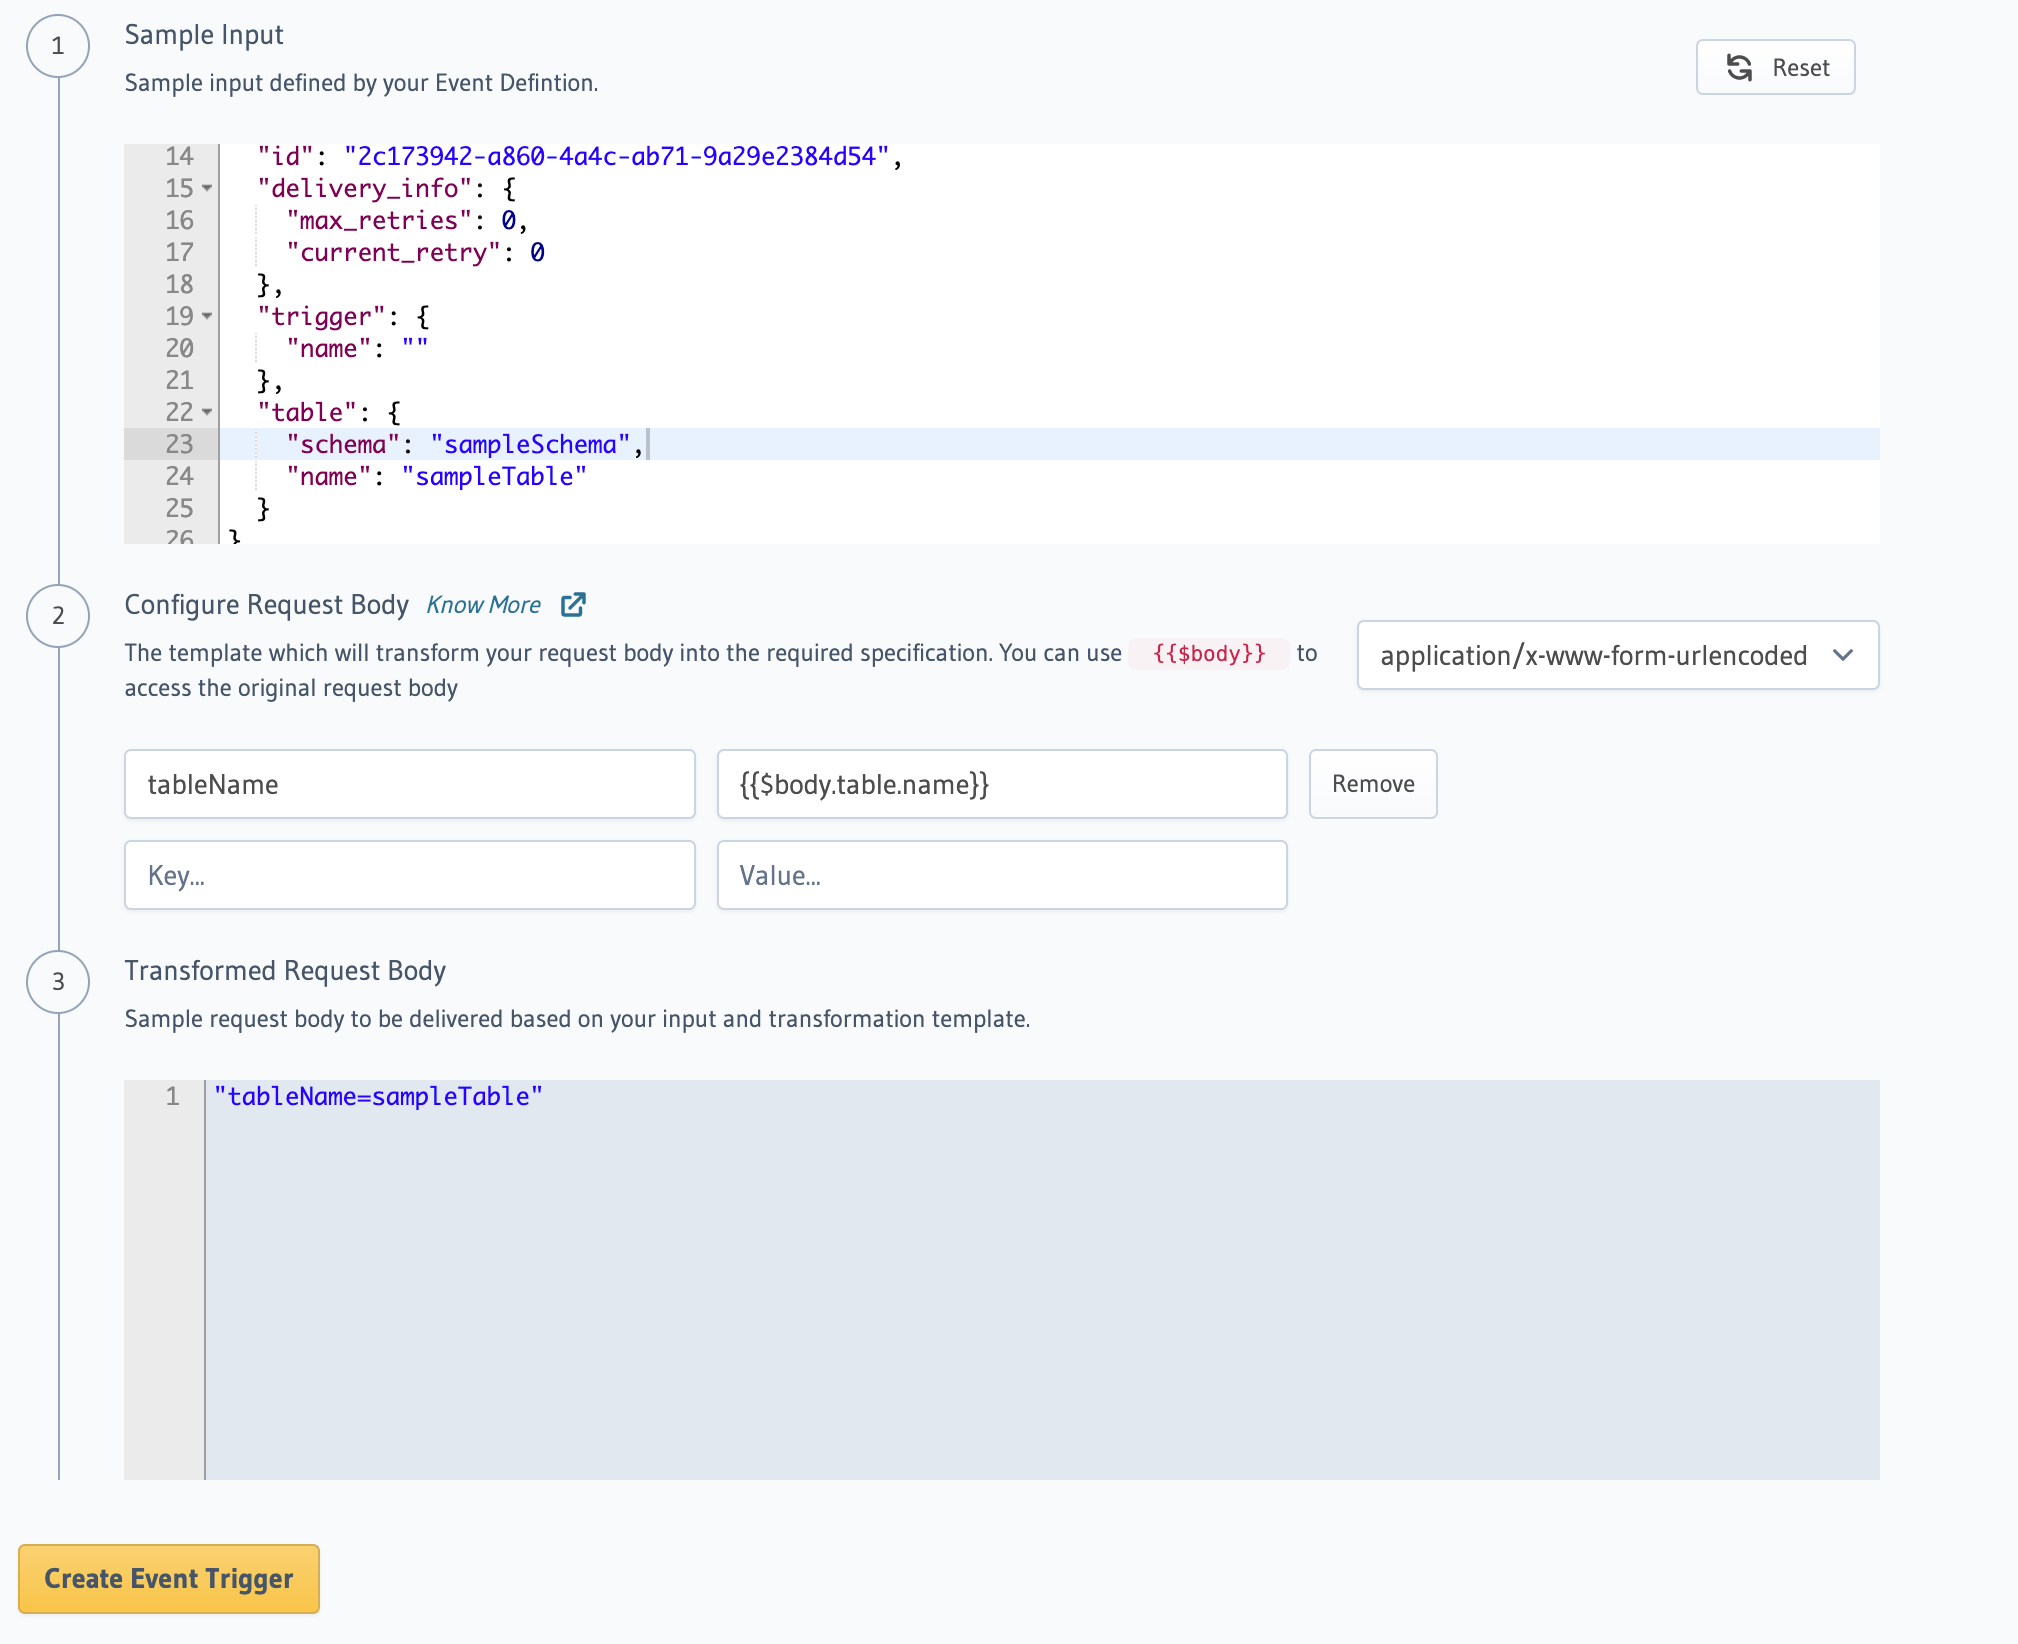The width and height of the screenshot is (2018, 1644).
Task: Click the empty Key... input field
Action: tap(409, 875)
